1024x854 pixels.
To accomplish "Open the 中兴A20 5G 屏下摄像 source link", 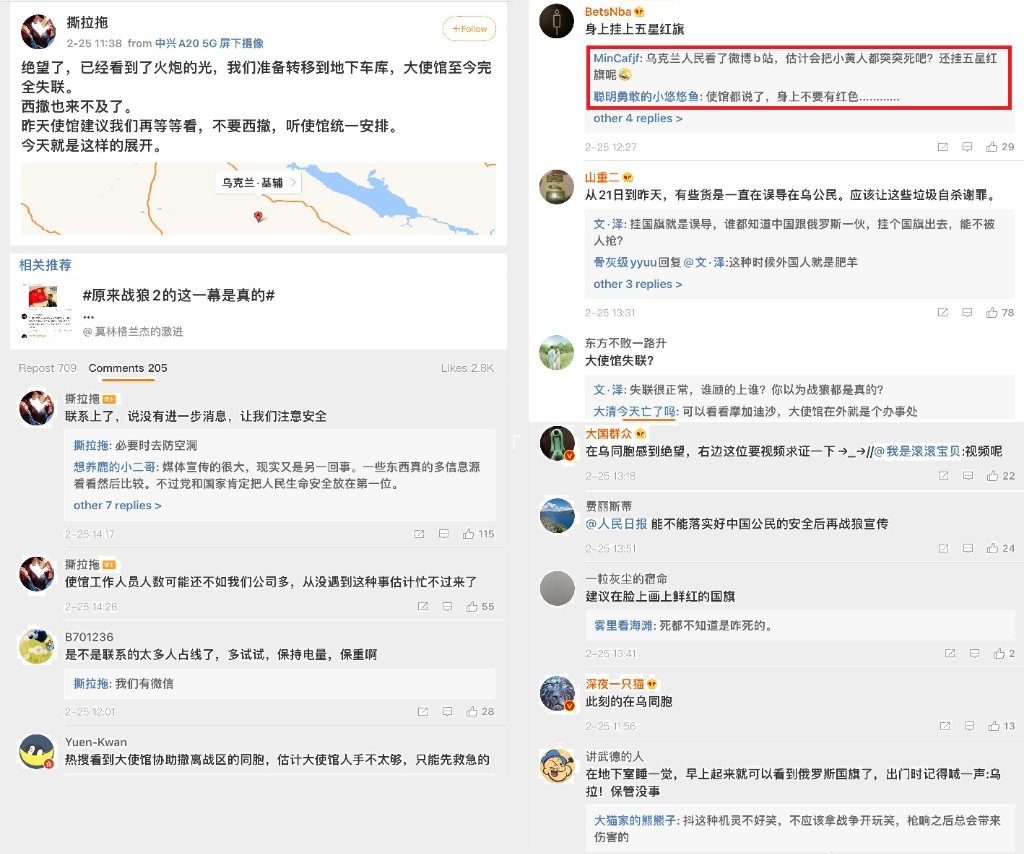I will (x=209, y=43).
